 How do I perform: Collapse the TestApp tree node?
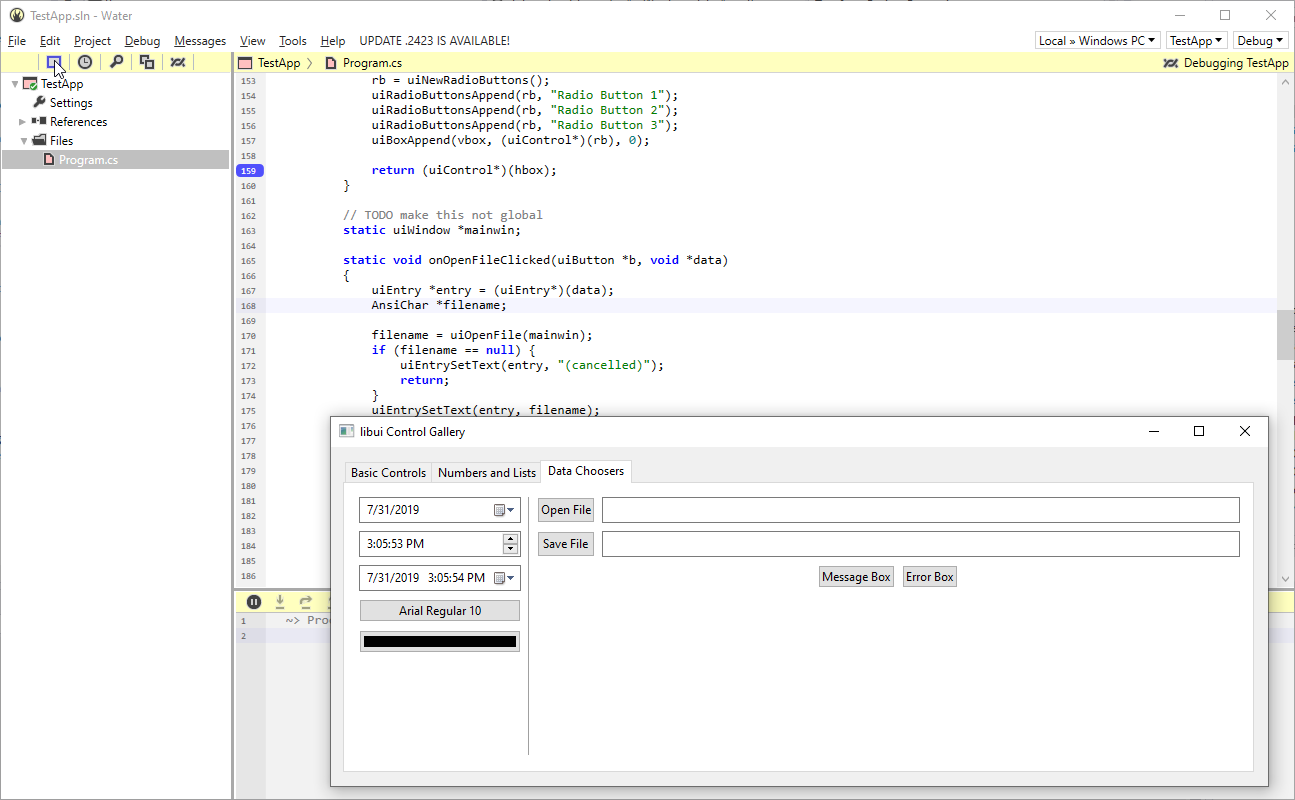[15, 84]
